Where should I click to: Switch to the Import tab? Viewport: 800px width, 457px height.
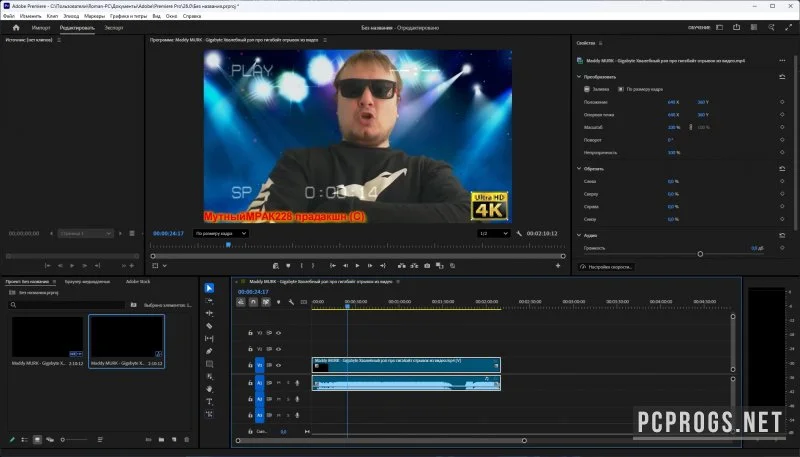41,28
